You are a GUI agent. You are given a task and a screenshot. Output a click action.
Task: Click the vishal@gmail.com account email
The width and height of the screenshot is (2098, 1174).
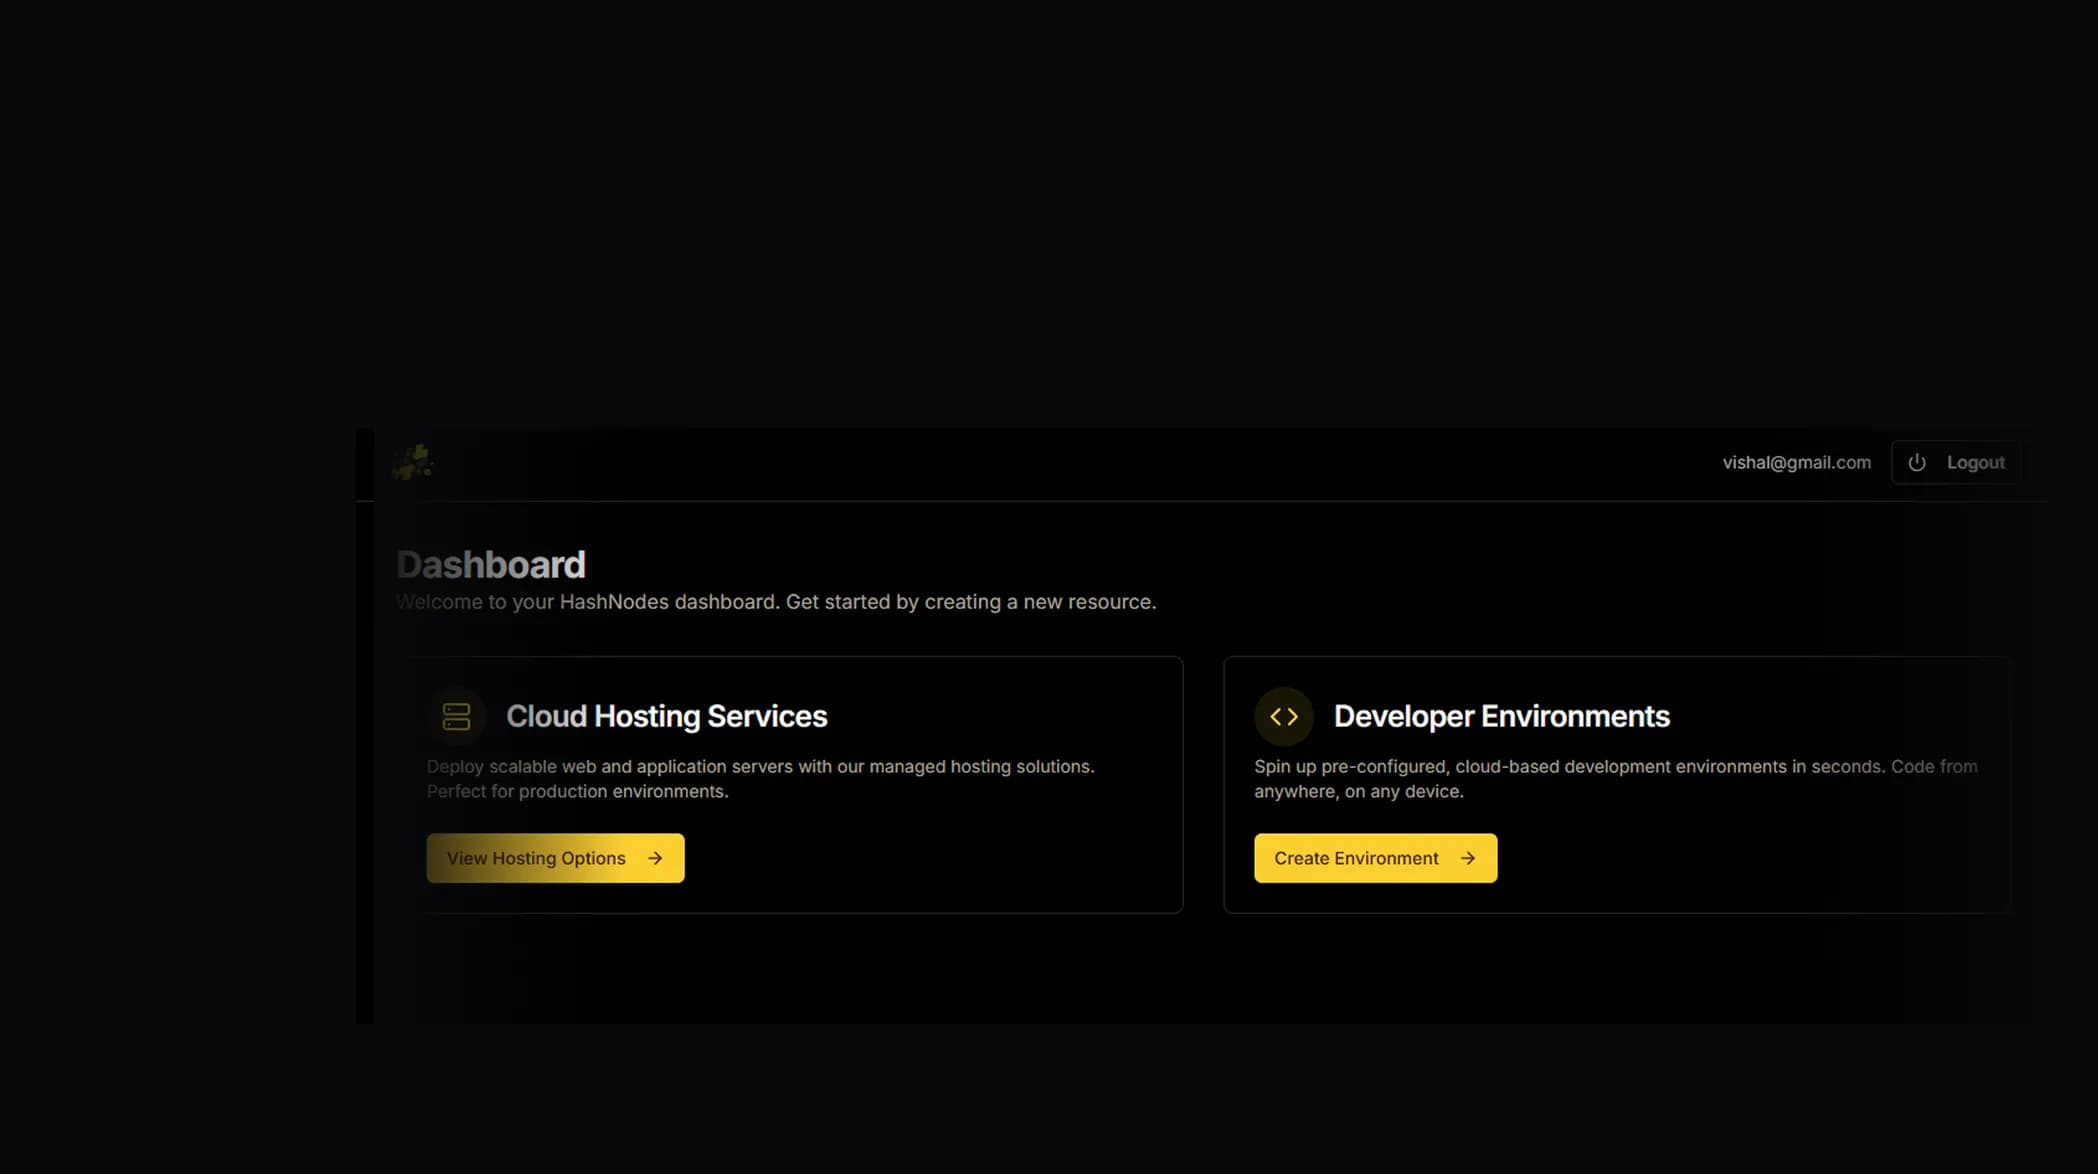point(1797,462)
